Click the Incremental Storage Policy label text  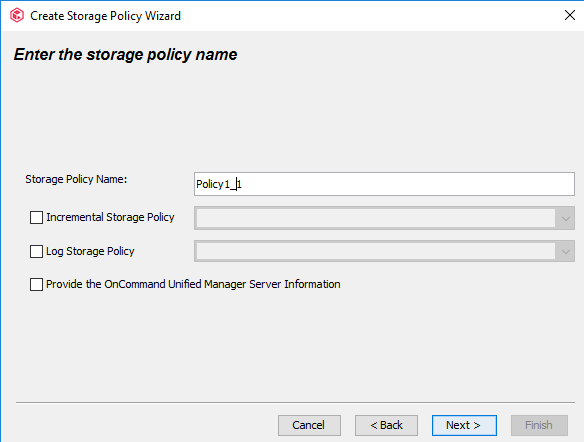(x=110, y=217)
